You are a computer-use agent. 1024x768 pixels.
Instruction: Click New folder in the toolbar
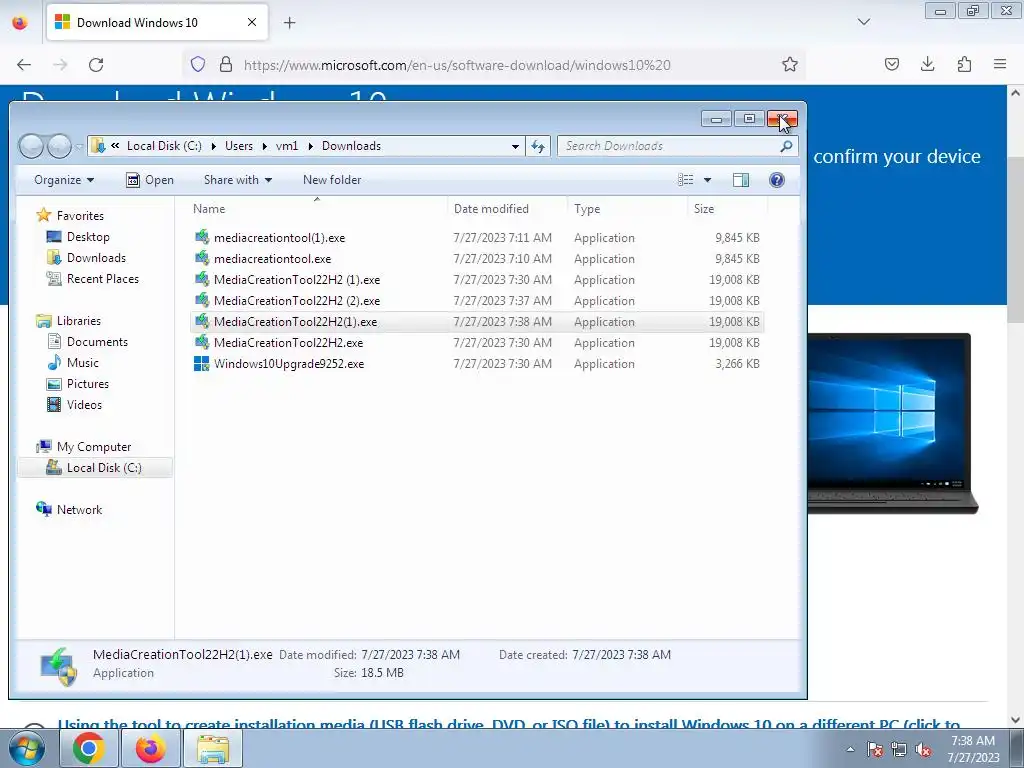[332, 180]
